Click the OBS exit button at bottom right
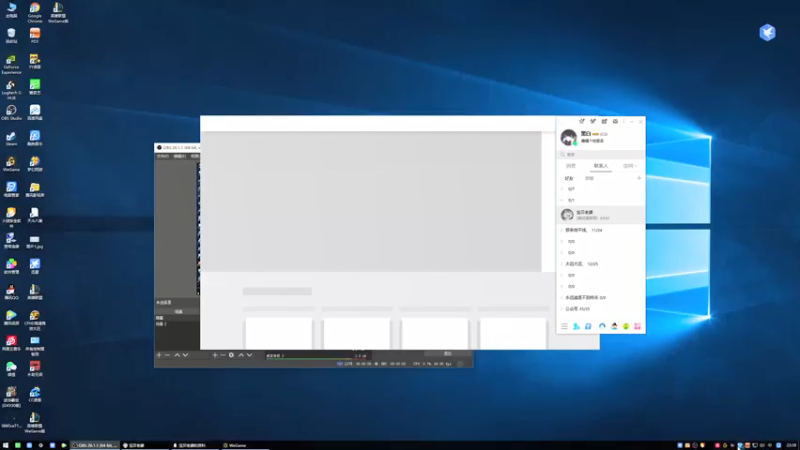Screen dimensions: 800x450 [447, 354]
